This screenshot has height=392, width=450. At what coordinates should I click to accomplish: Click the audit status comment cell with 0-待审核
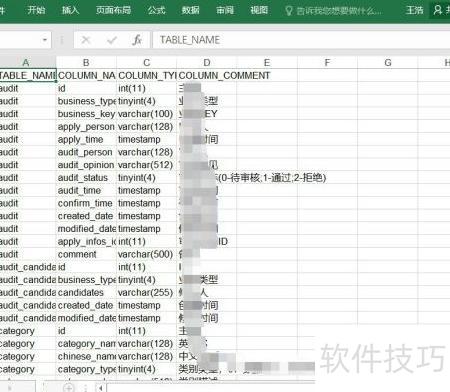tap(207, 178)
